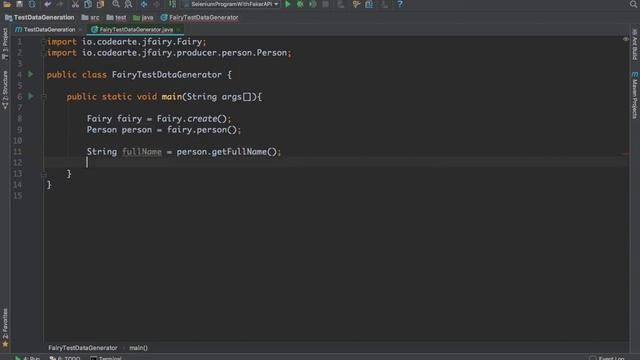
Task: Open the Maven Projects panel from the right sidebar
Action: pyautogui.click(x=635, y=96)
